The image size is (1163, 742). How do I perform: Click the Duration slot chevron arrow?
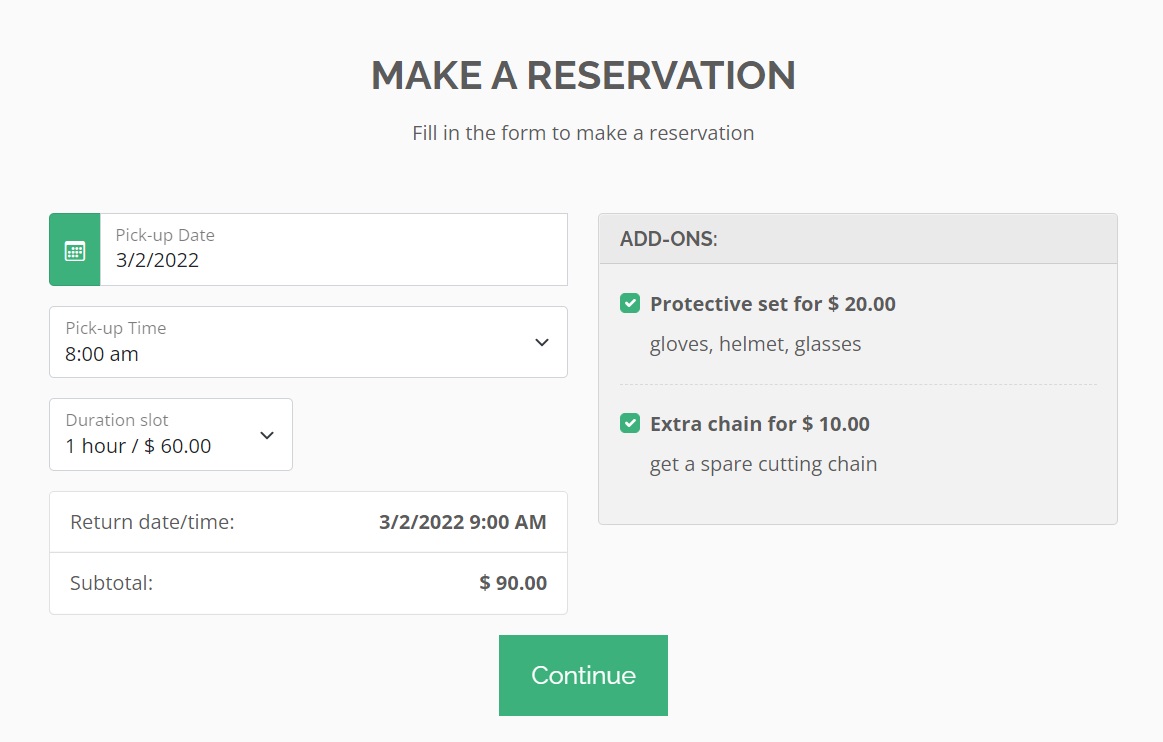[267, 435]
